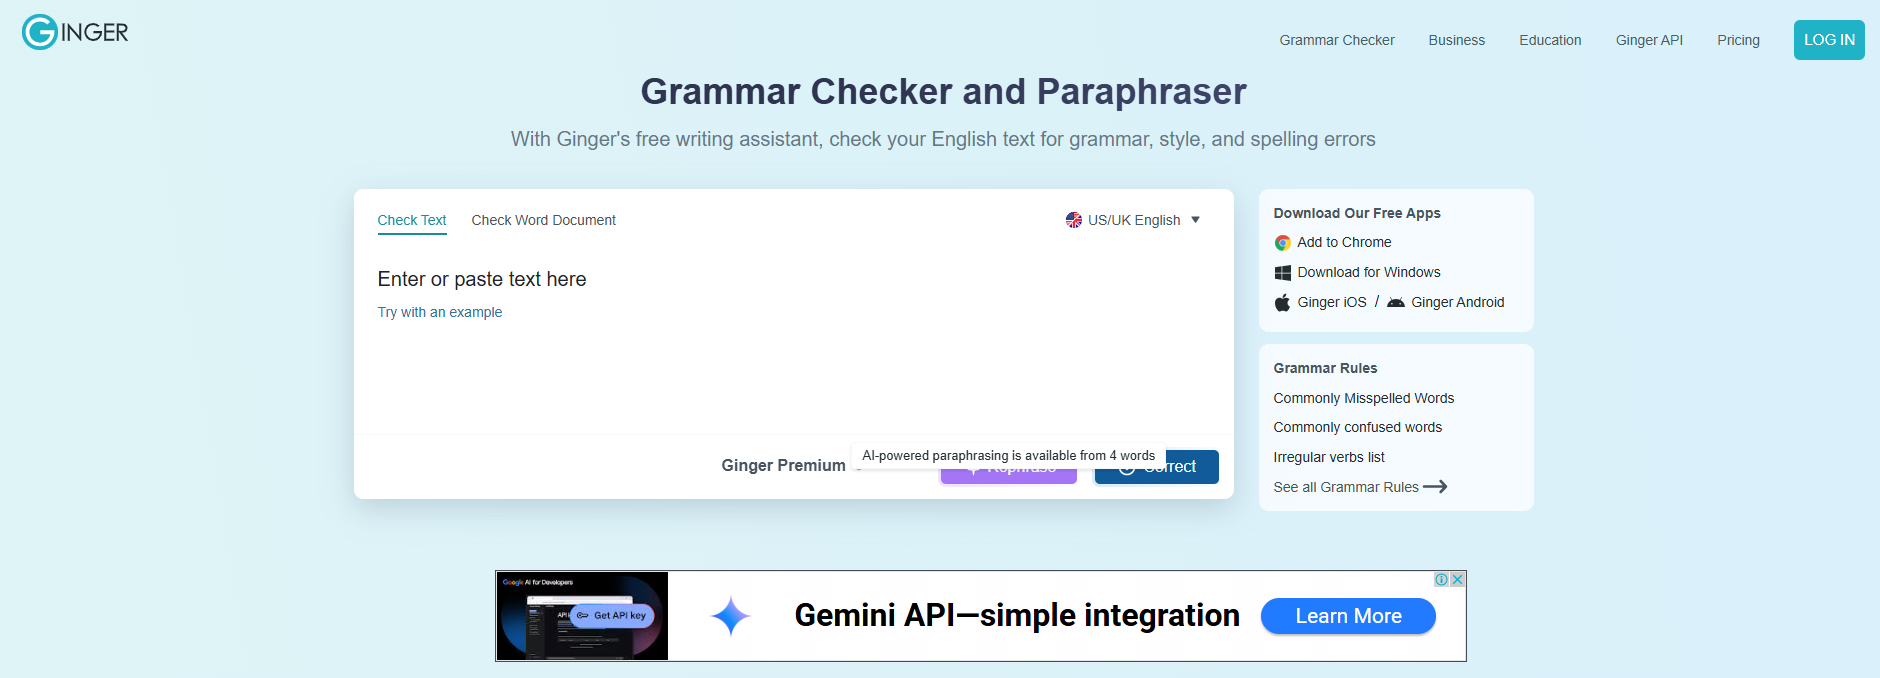Open the Ginger API nav link

pyautogui.click(x=1649, y=40)
